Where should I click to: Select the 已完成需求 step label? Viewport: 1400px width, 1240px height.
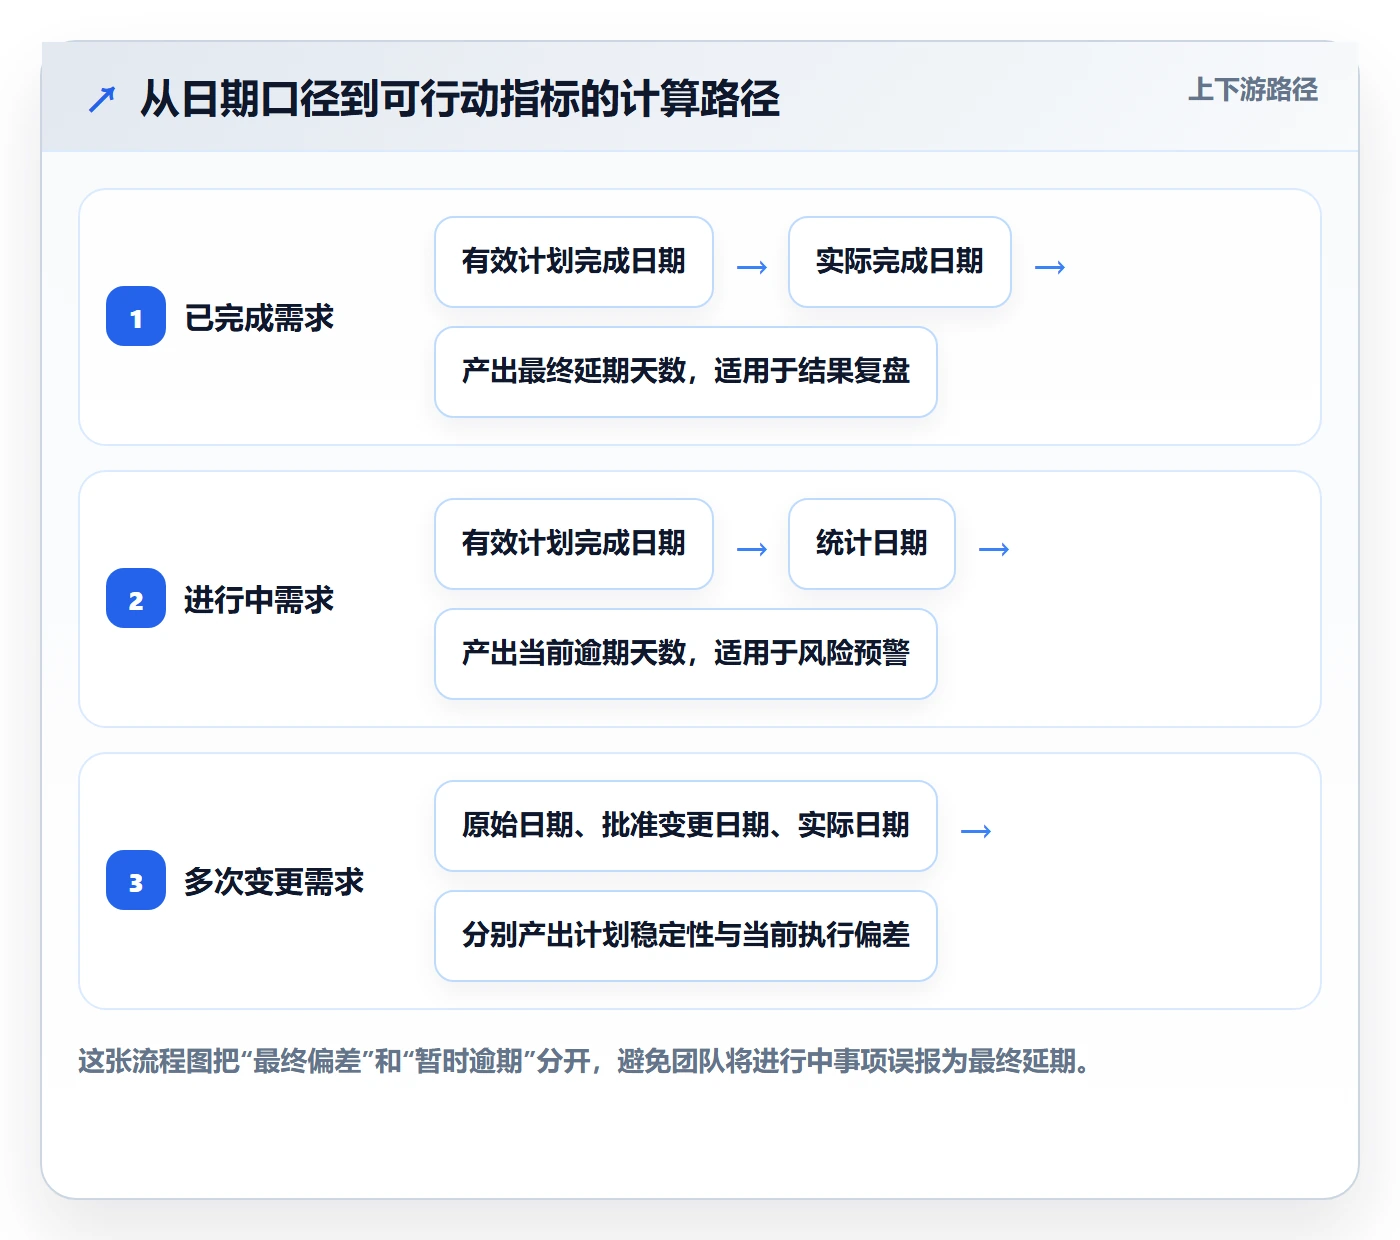259,318
